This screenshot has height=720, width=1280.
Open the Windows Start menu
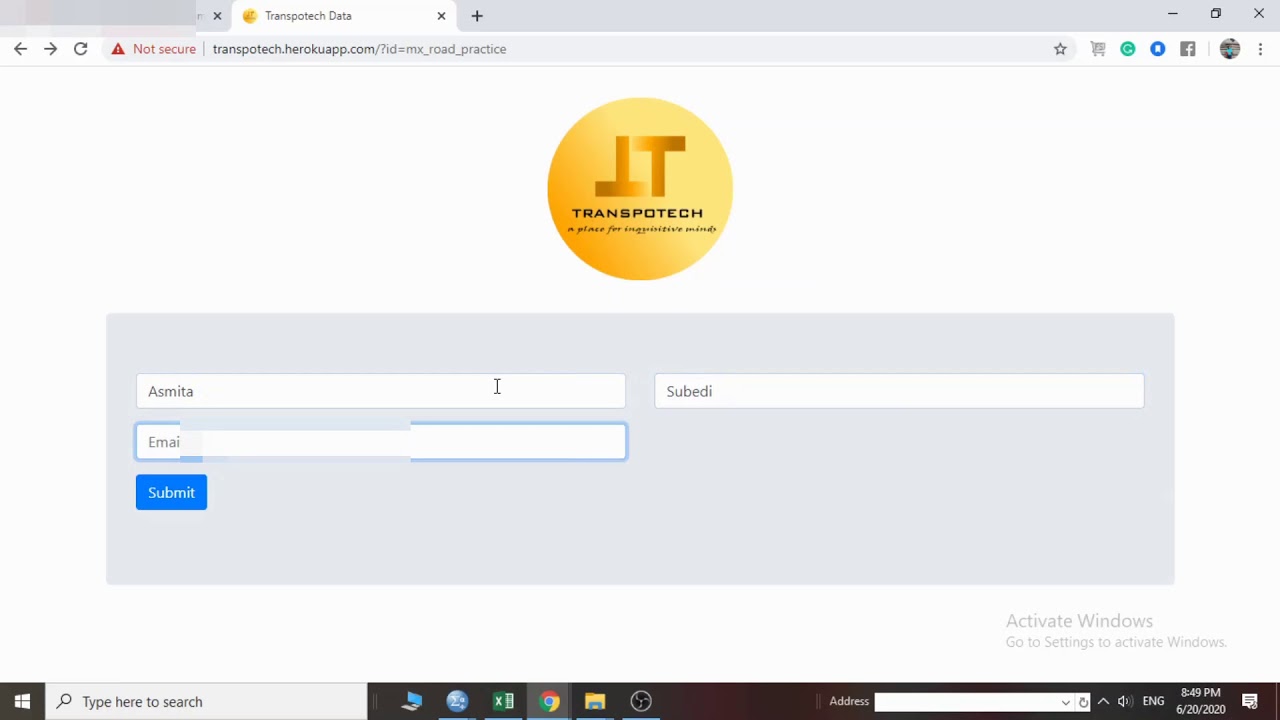pos(22,701)
